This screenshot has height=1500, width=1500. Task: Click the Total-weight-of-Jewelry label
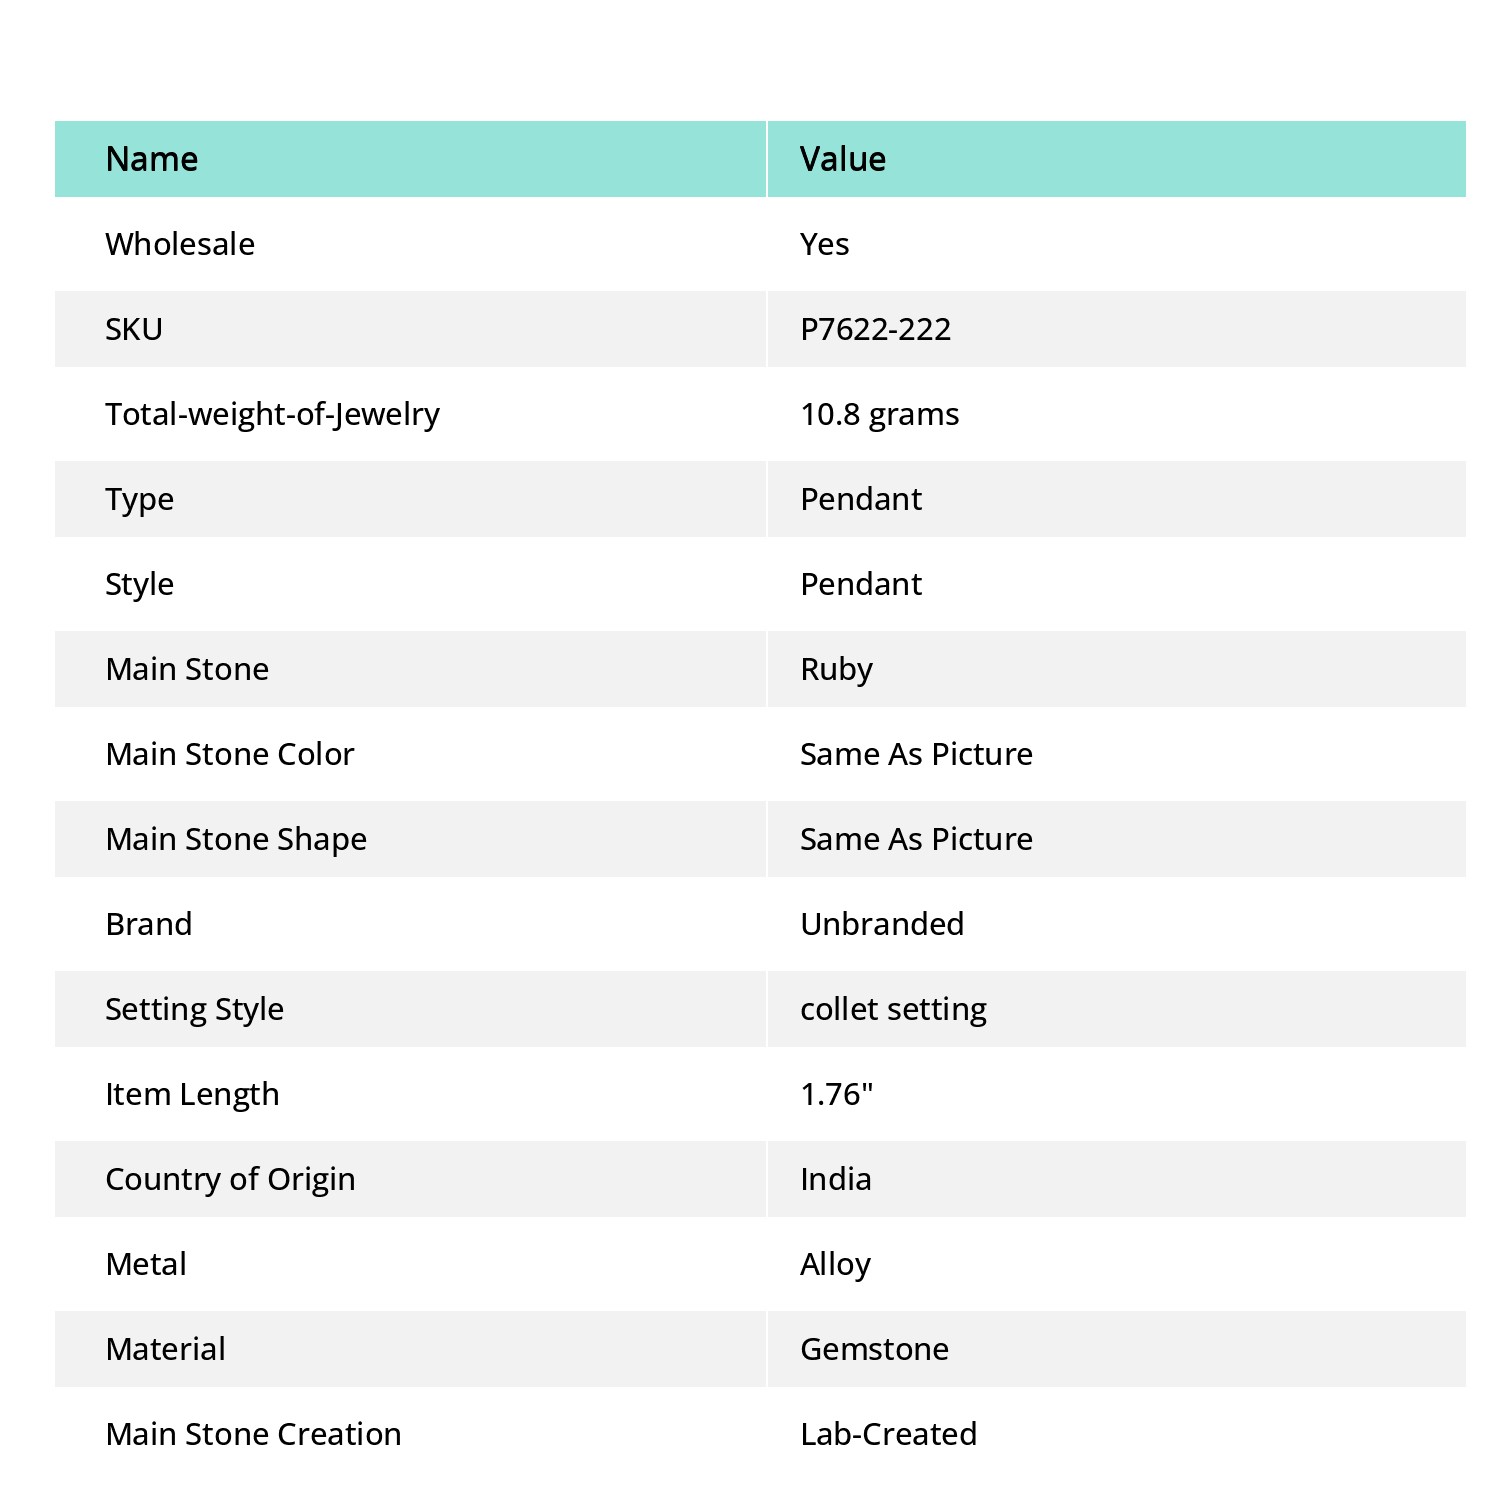pyautogui.click(x=272, y=415)
